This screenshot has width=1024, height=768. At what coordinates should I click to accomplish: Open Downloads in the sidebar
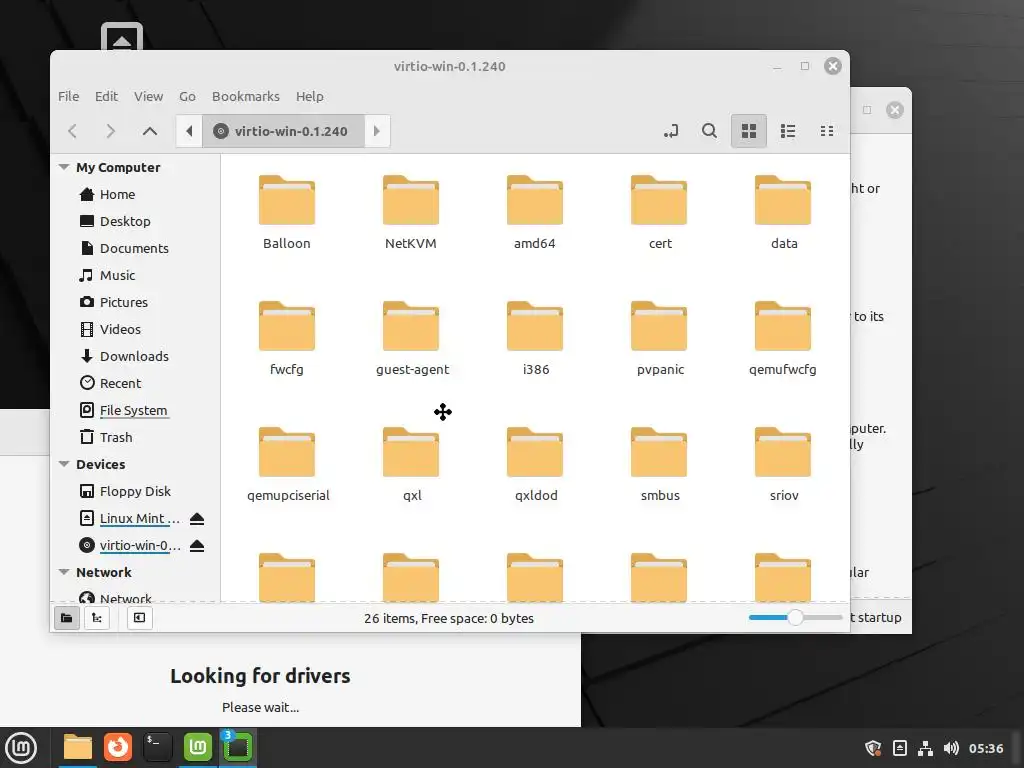click(x=135, y=357)
